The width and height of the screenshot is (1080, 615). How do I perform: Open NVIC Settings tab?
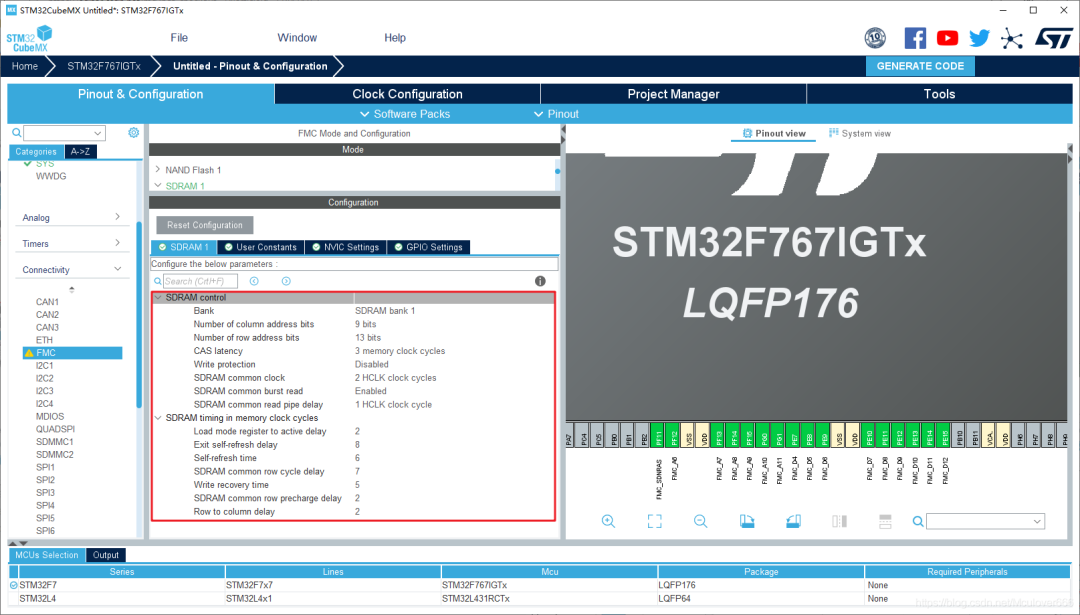[345, 247]
